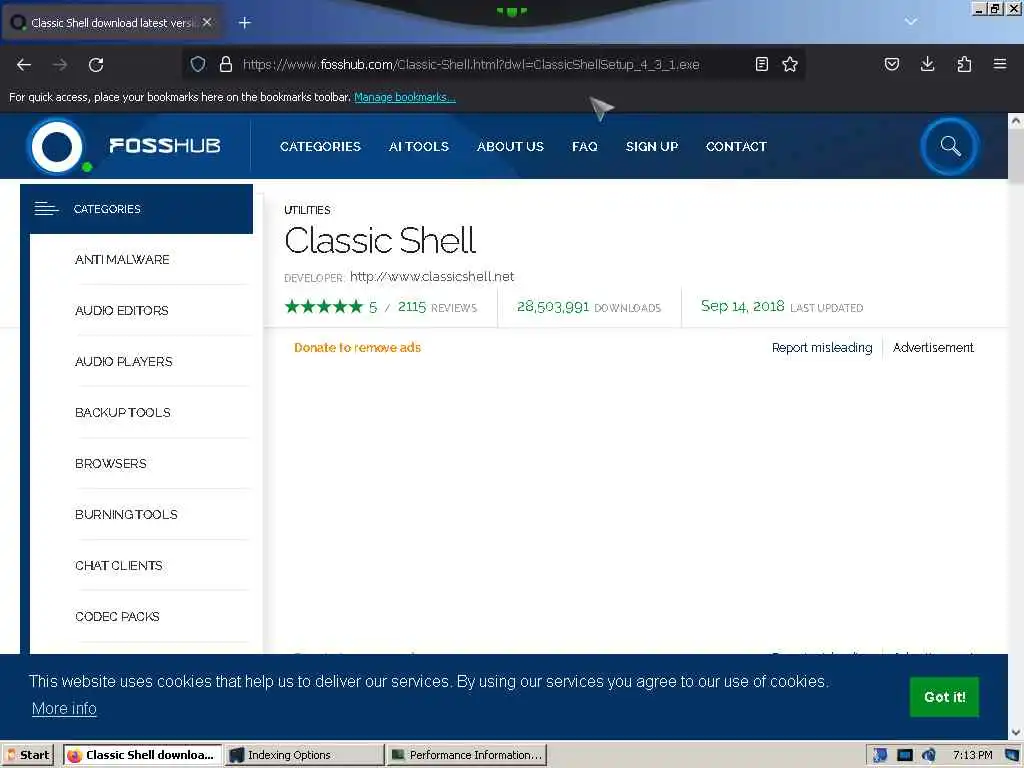Switch to Indexing Options taskbar window
This screenshot has height=768, width=1024.
pyautogui.click(x=305, y=754)
